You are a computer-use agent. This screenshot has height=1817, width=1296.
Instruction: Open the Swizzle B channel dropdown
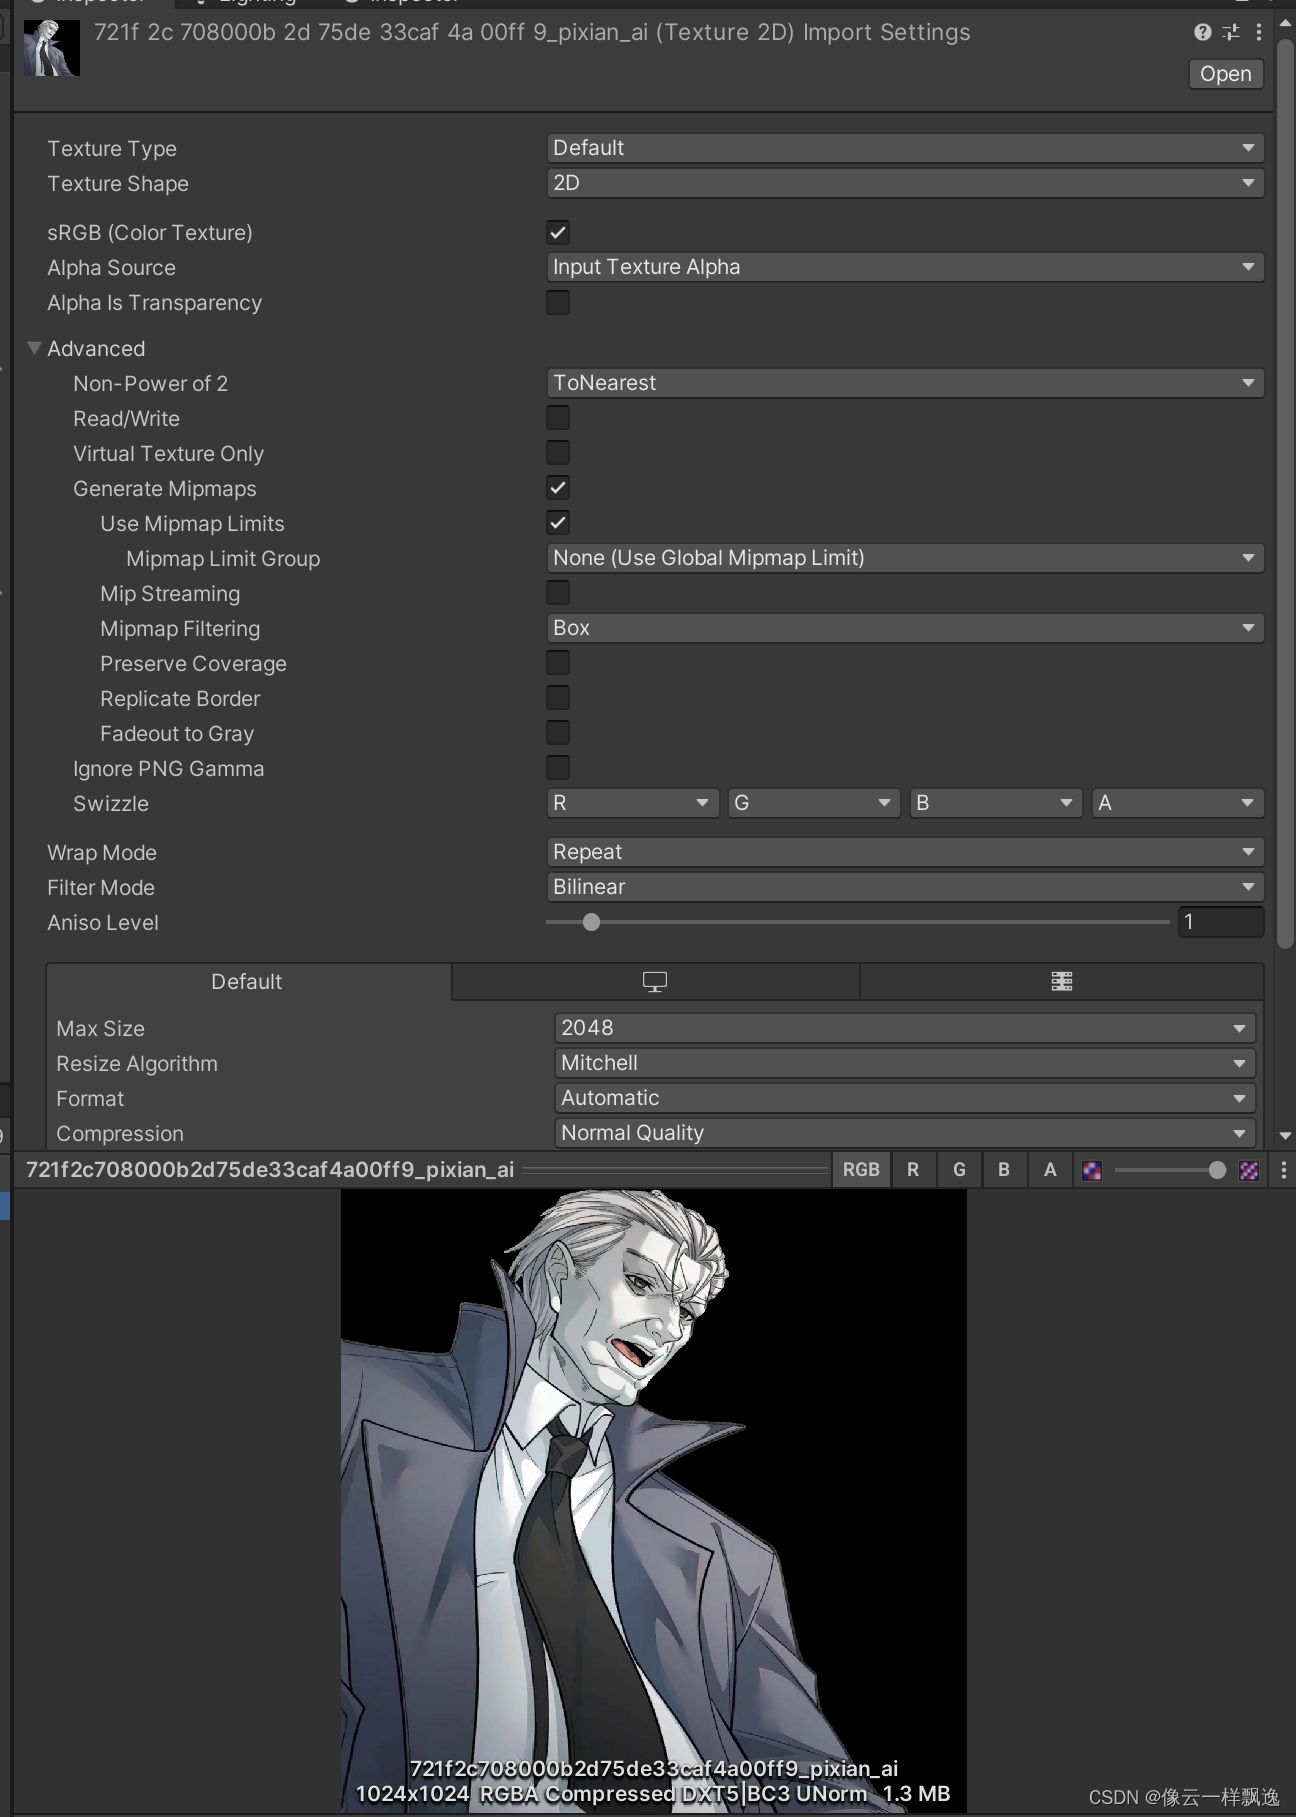[996, 803]
